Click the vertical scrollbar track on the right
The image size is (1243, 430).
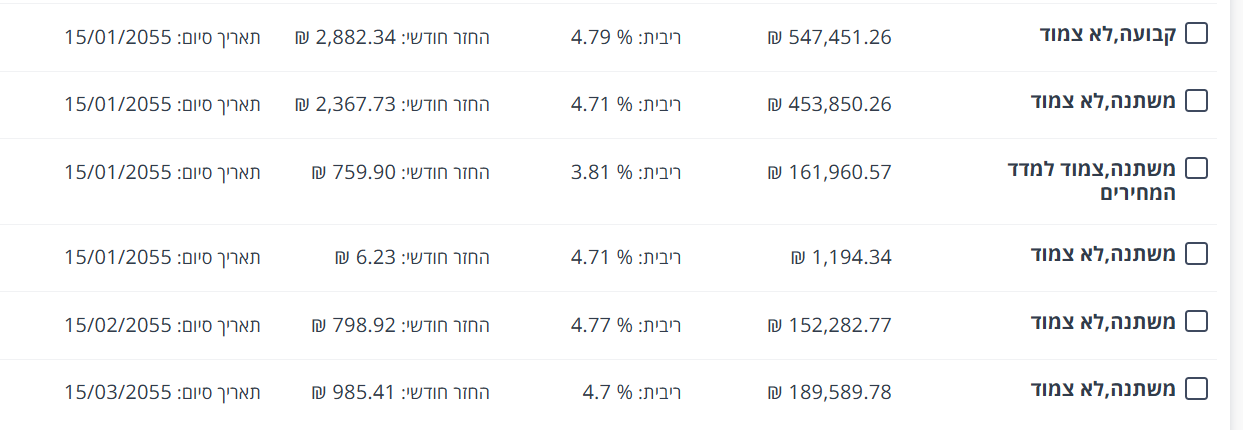click(1235, 215)
